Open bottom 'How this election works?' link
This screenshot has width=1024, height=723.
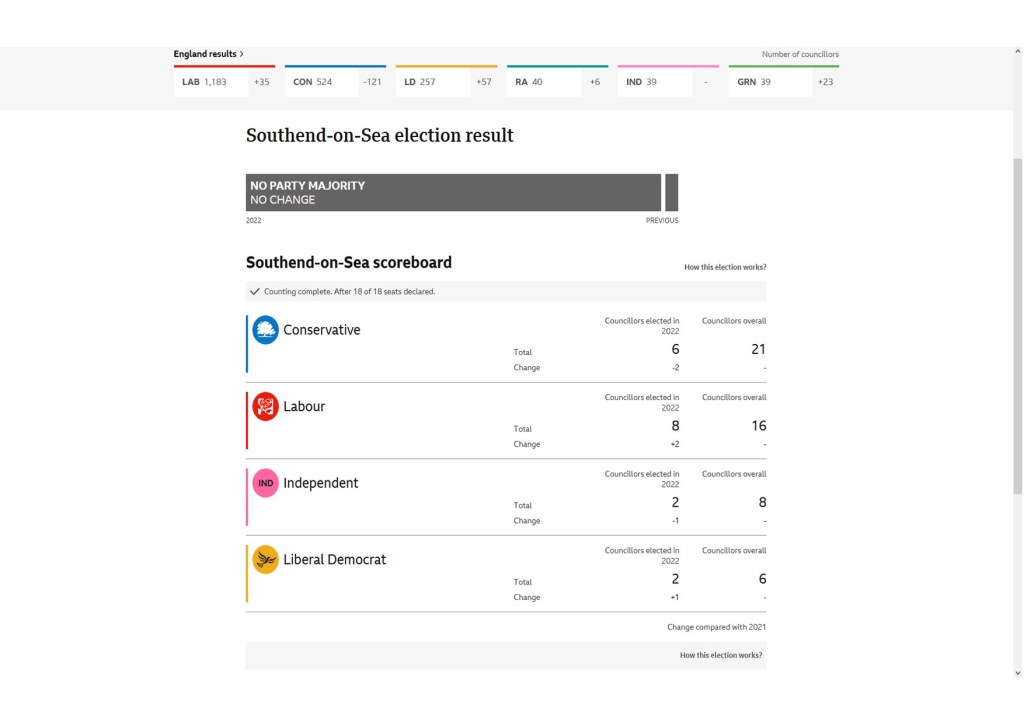click(721, 655)
